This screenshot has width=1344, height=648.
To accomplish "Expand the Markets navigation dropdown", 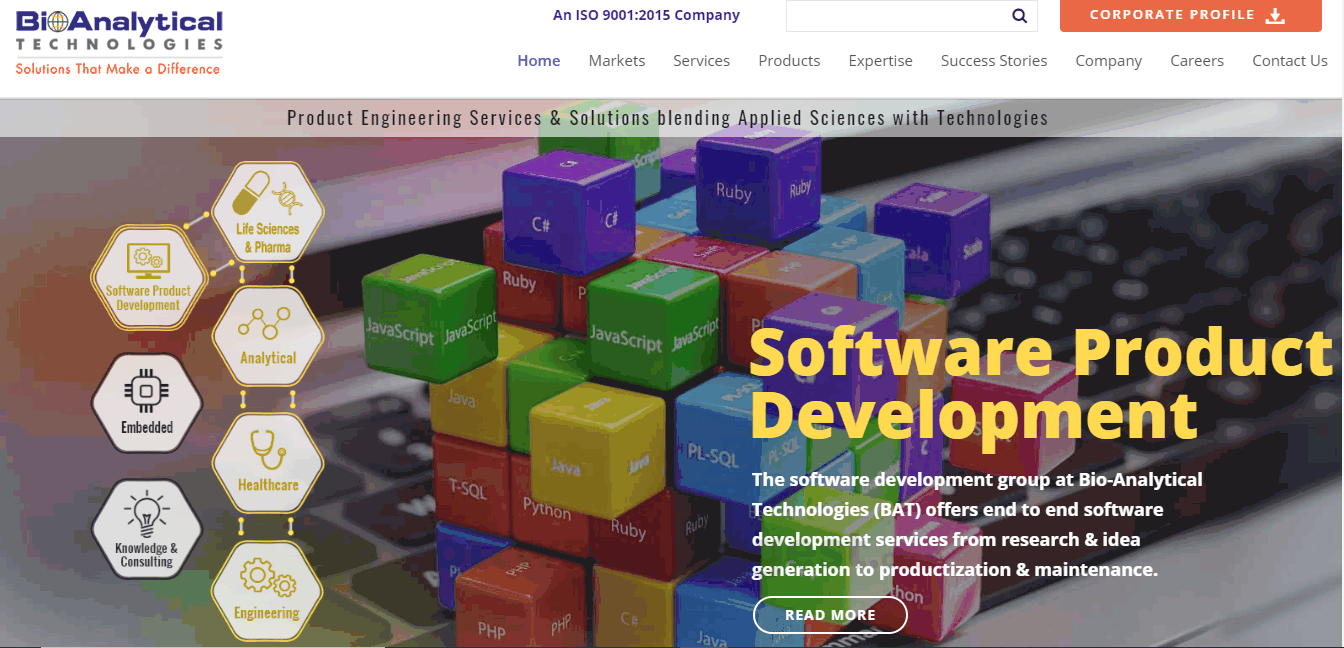I will click(617, 60).
